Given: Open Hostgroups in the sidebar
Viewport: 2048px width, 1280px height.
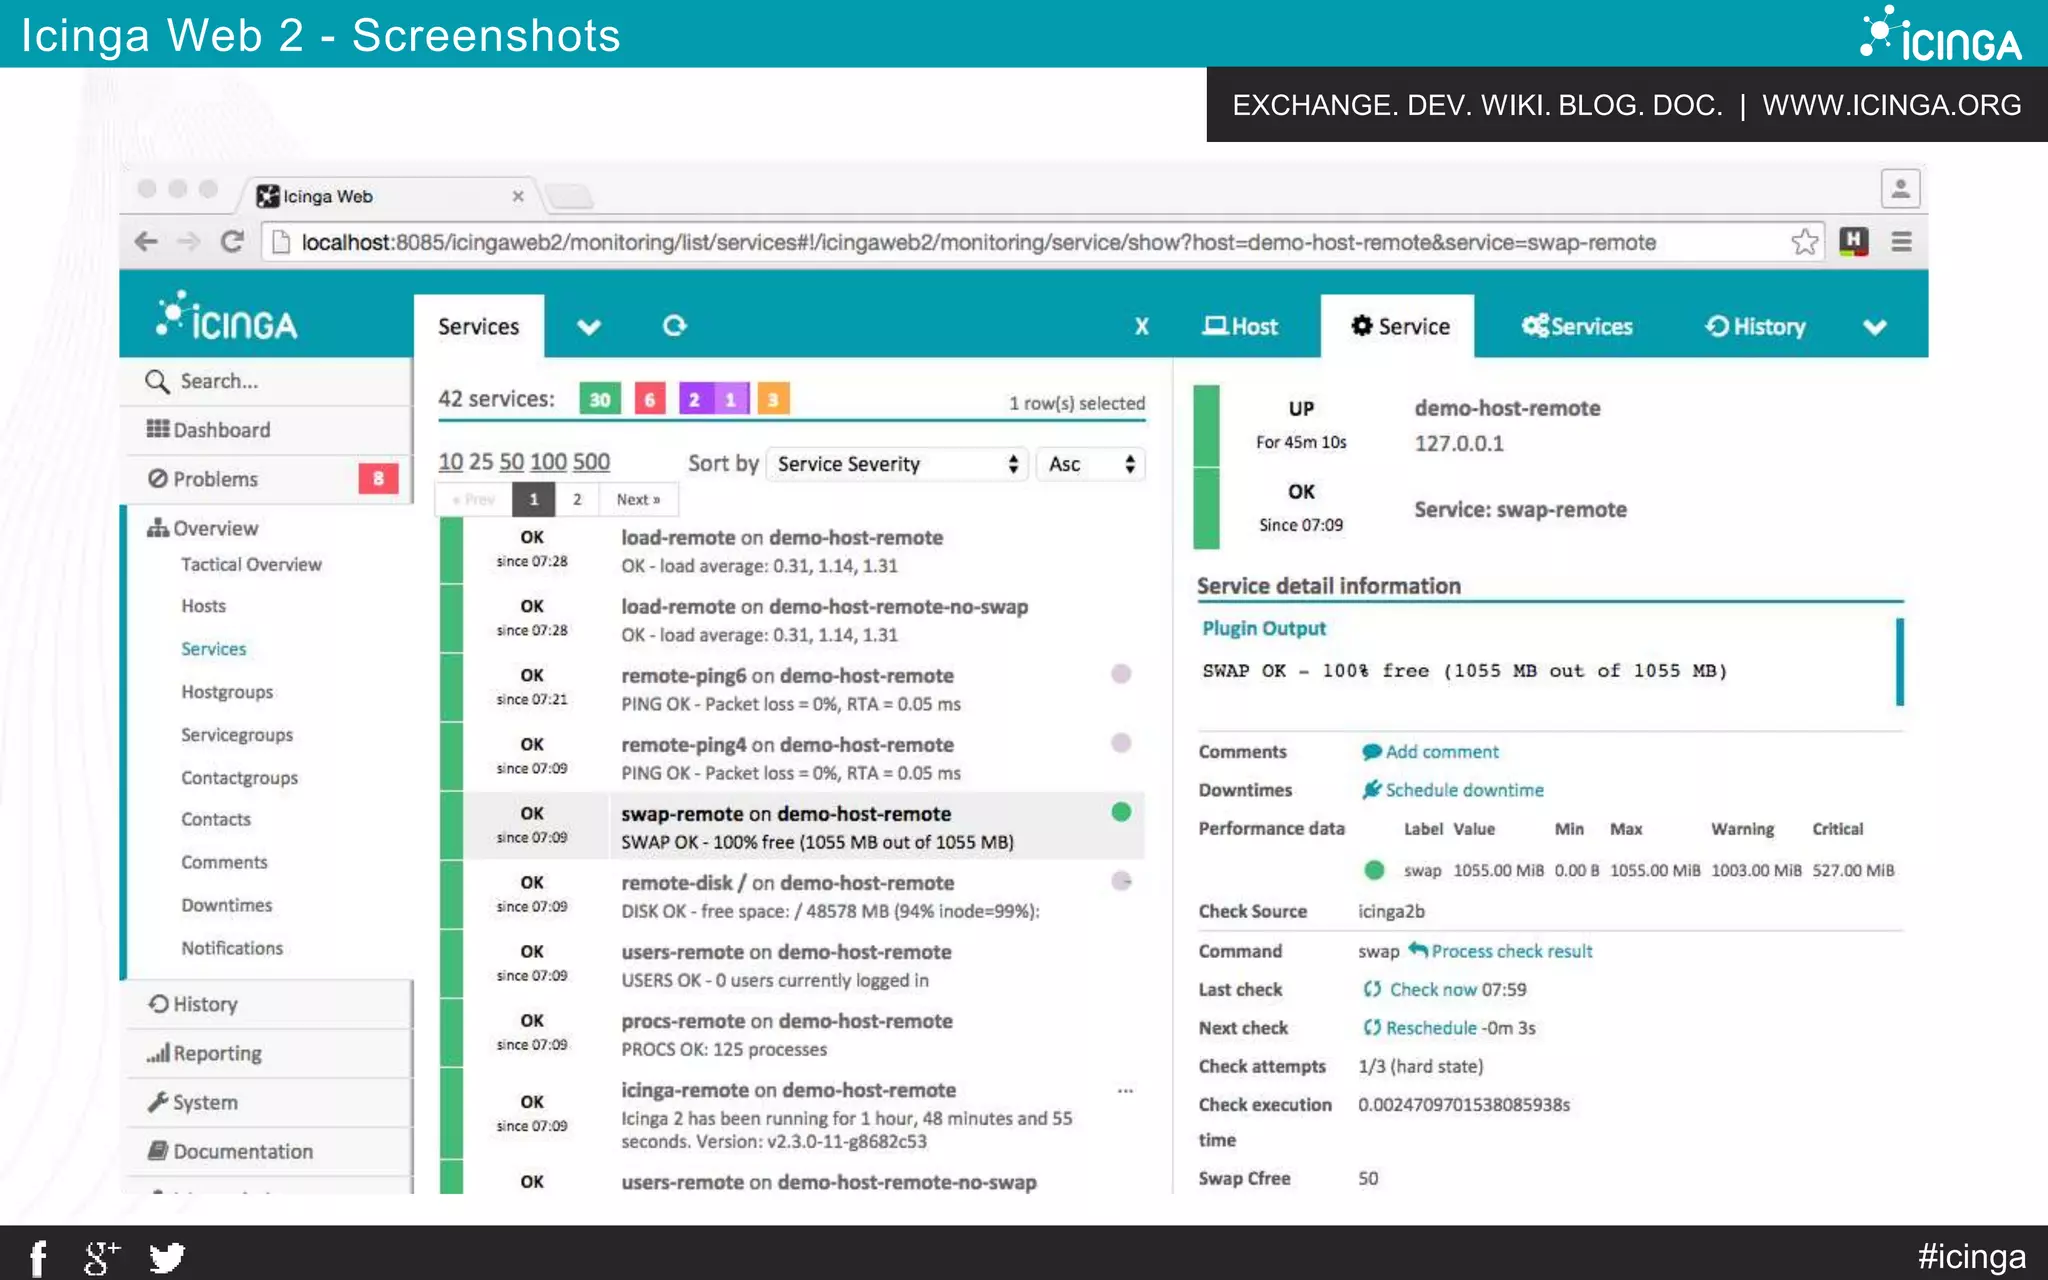Looking at the screenshot, I should 227,692.
